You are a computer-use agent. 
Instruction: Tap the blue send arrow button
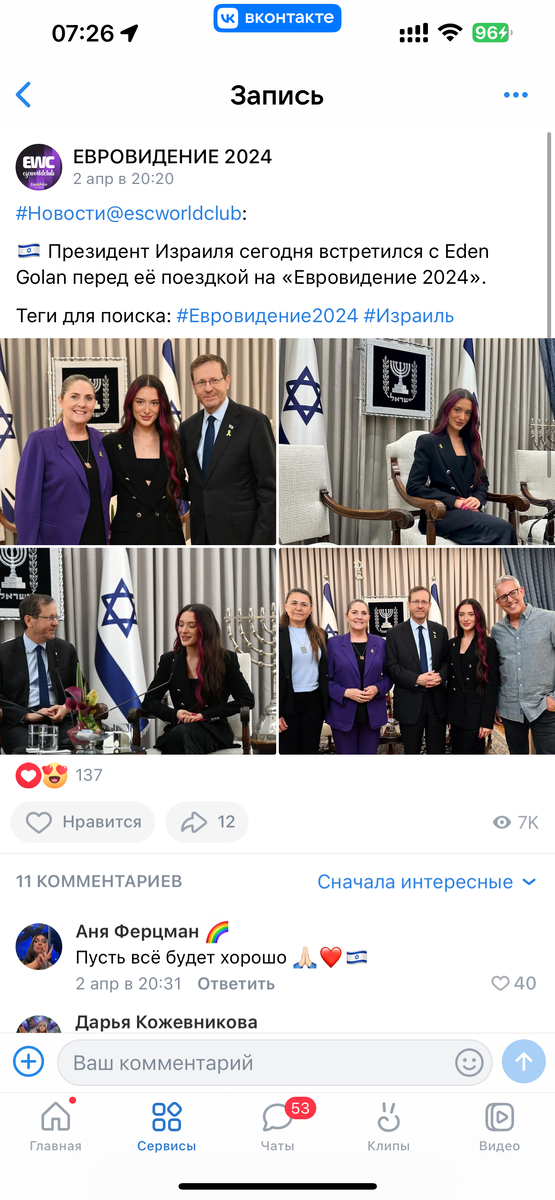pyautogui.click(x=524, y=1061)
